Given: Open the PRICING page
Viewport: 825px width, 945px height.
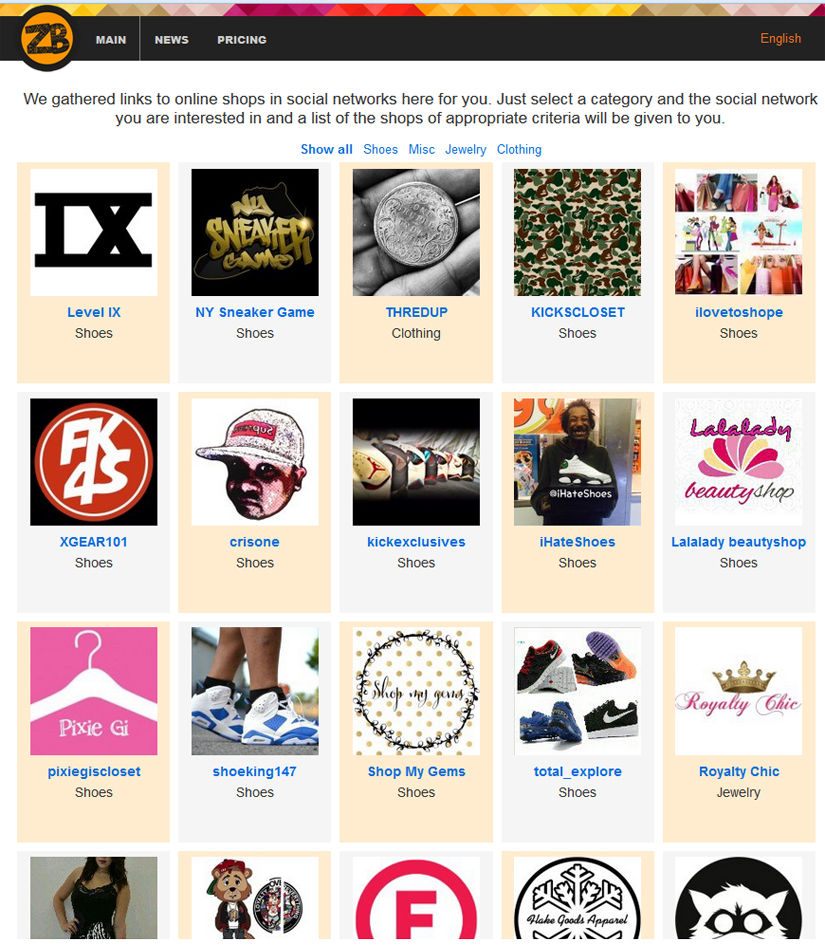Looking at the screenshot, I should point(242,40).
